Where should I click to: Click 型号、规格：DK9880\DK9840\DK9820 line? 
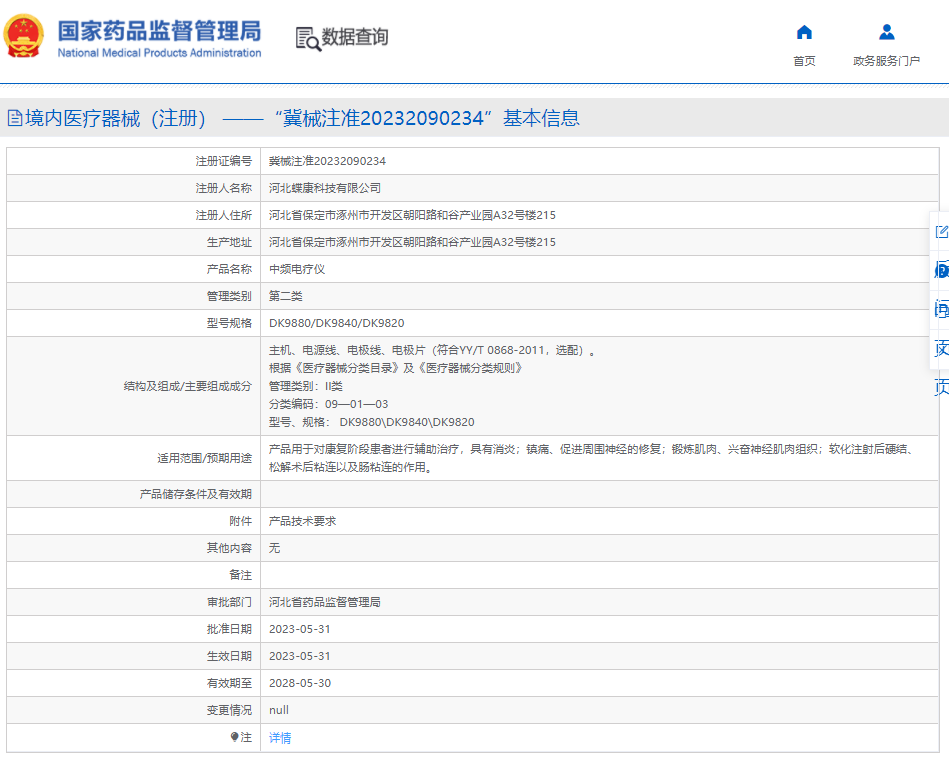click(372, 422)
